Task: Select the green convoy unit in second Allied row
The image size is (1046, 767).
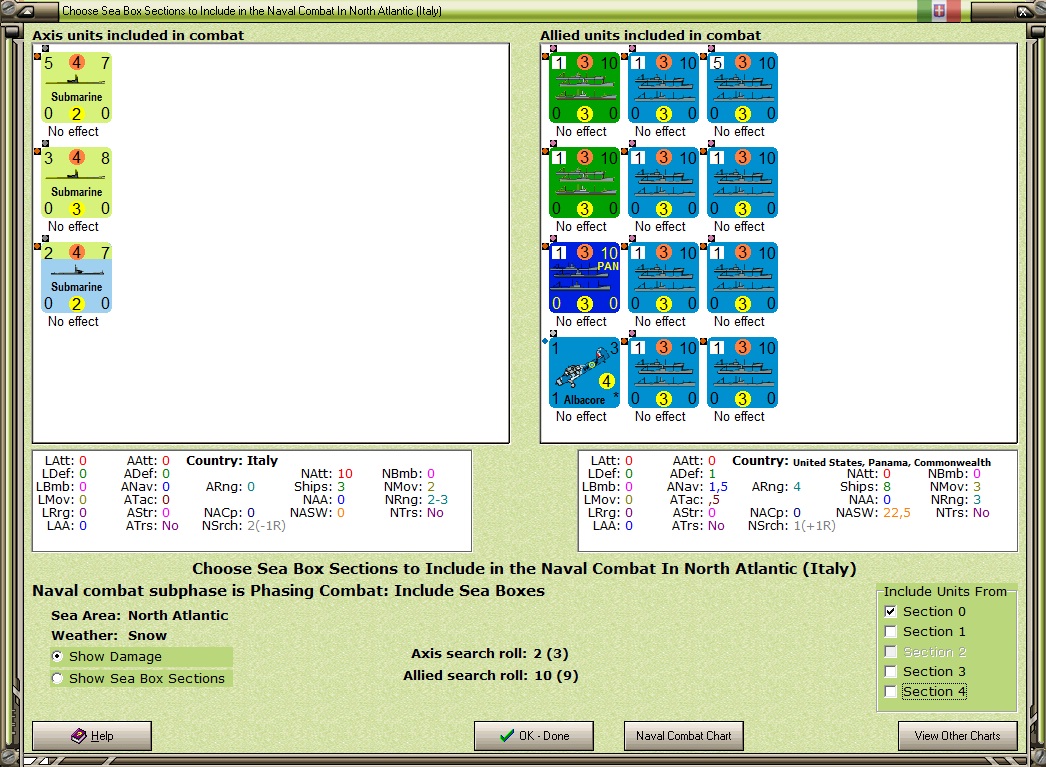Action: click(x=584, y=182)
